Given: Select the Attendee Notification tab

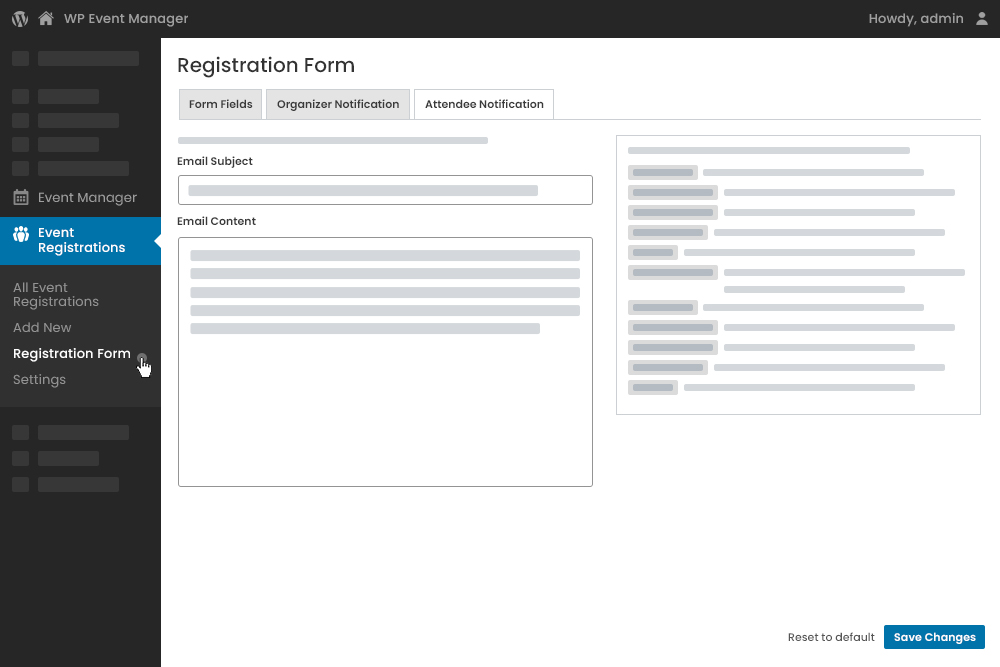Looking at the screenshot, I should [x=483, y=104].
